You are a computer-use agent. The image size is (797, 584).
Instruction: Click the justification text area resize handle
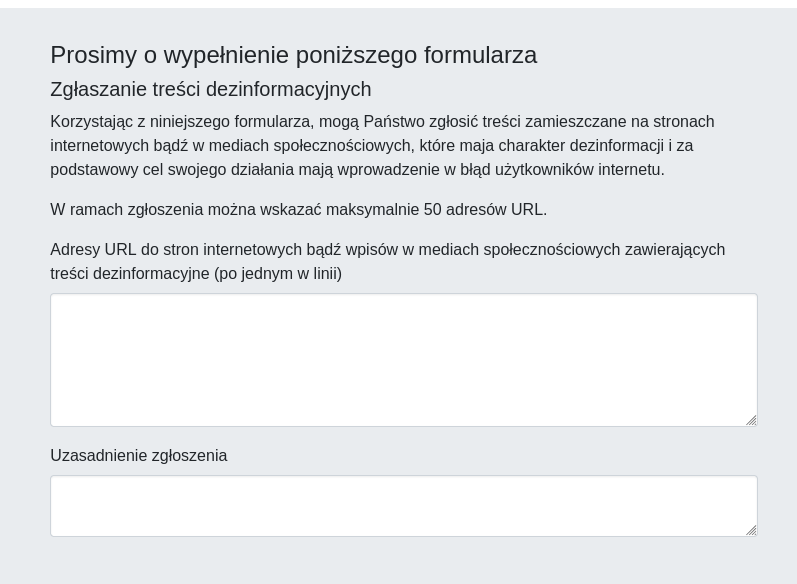click(x=751, y=530)
